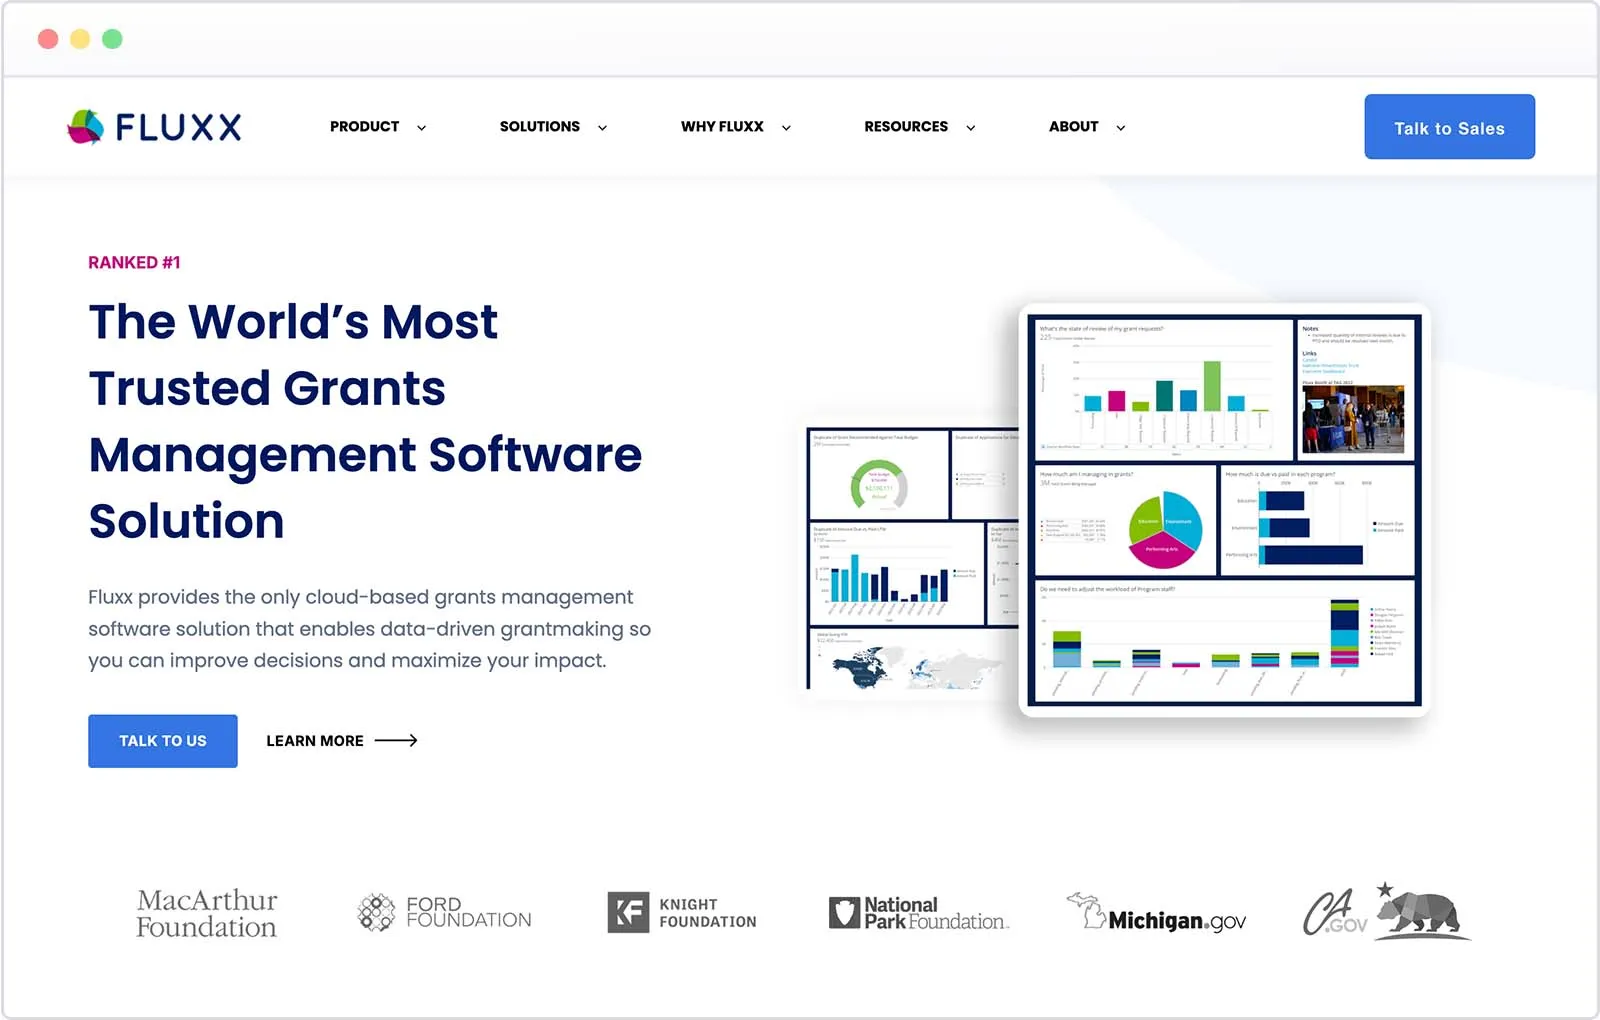
Task: Expand the PRODUCT chevron arrow
Action: 421,128
